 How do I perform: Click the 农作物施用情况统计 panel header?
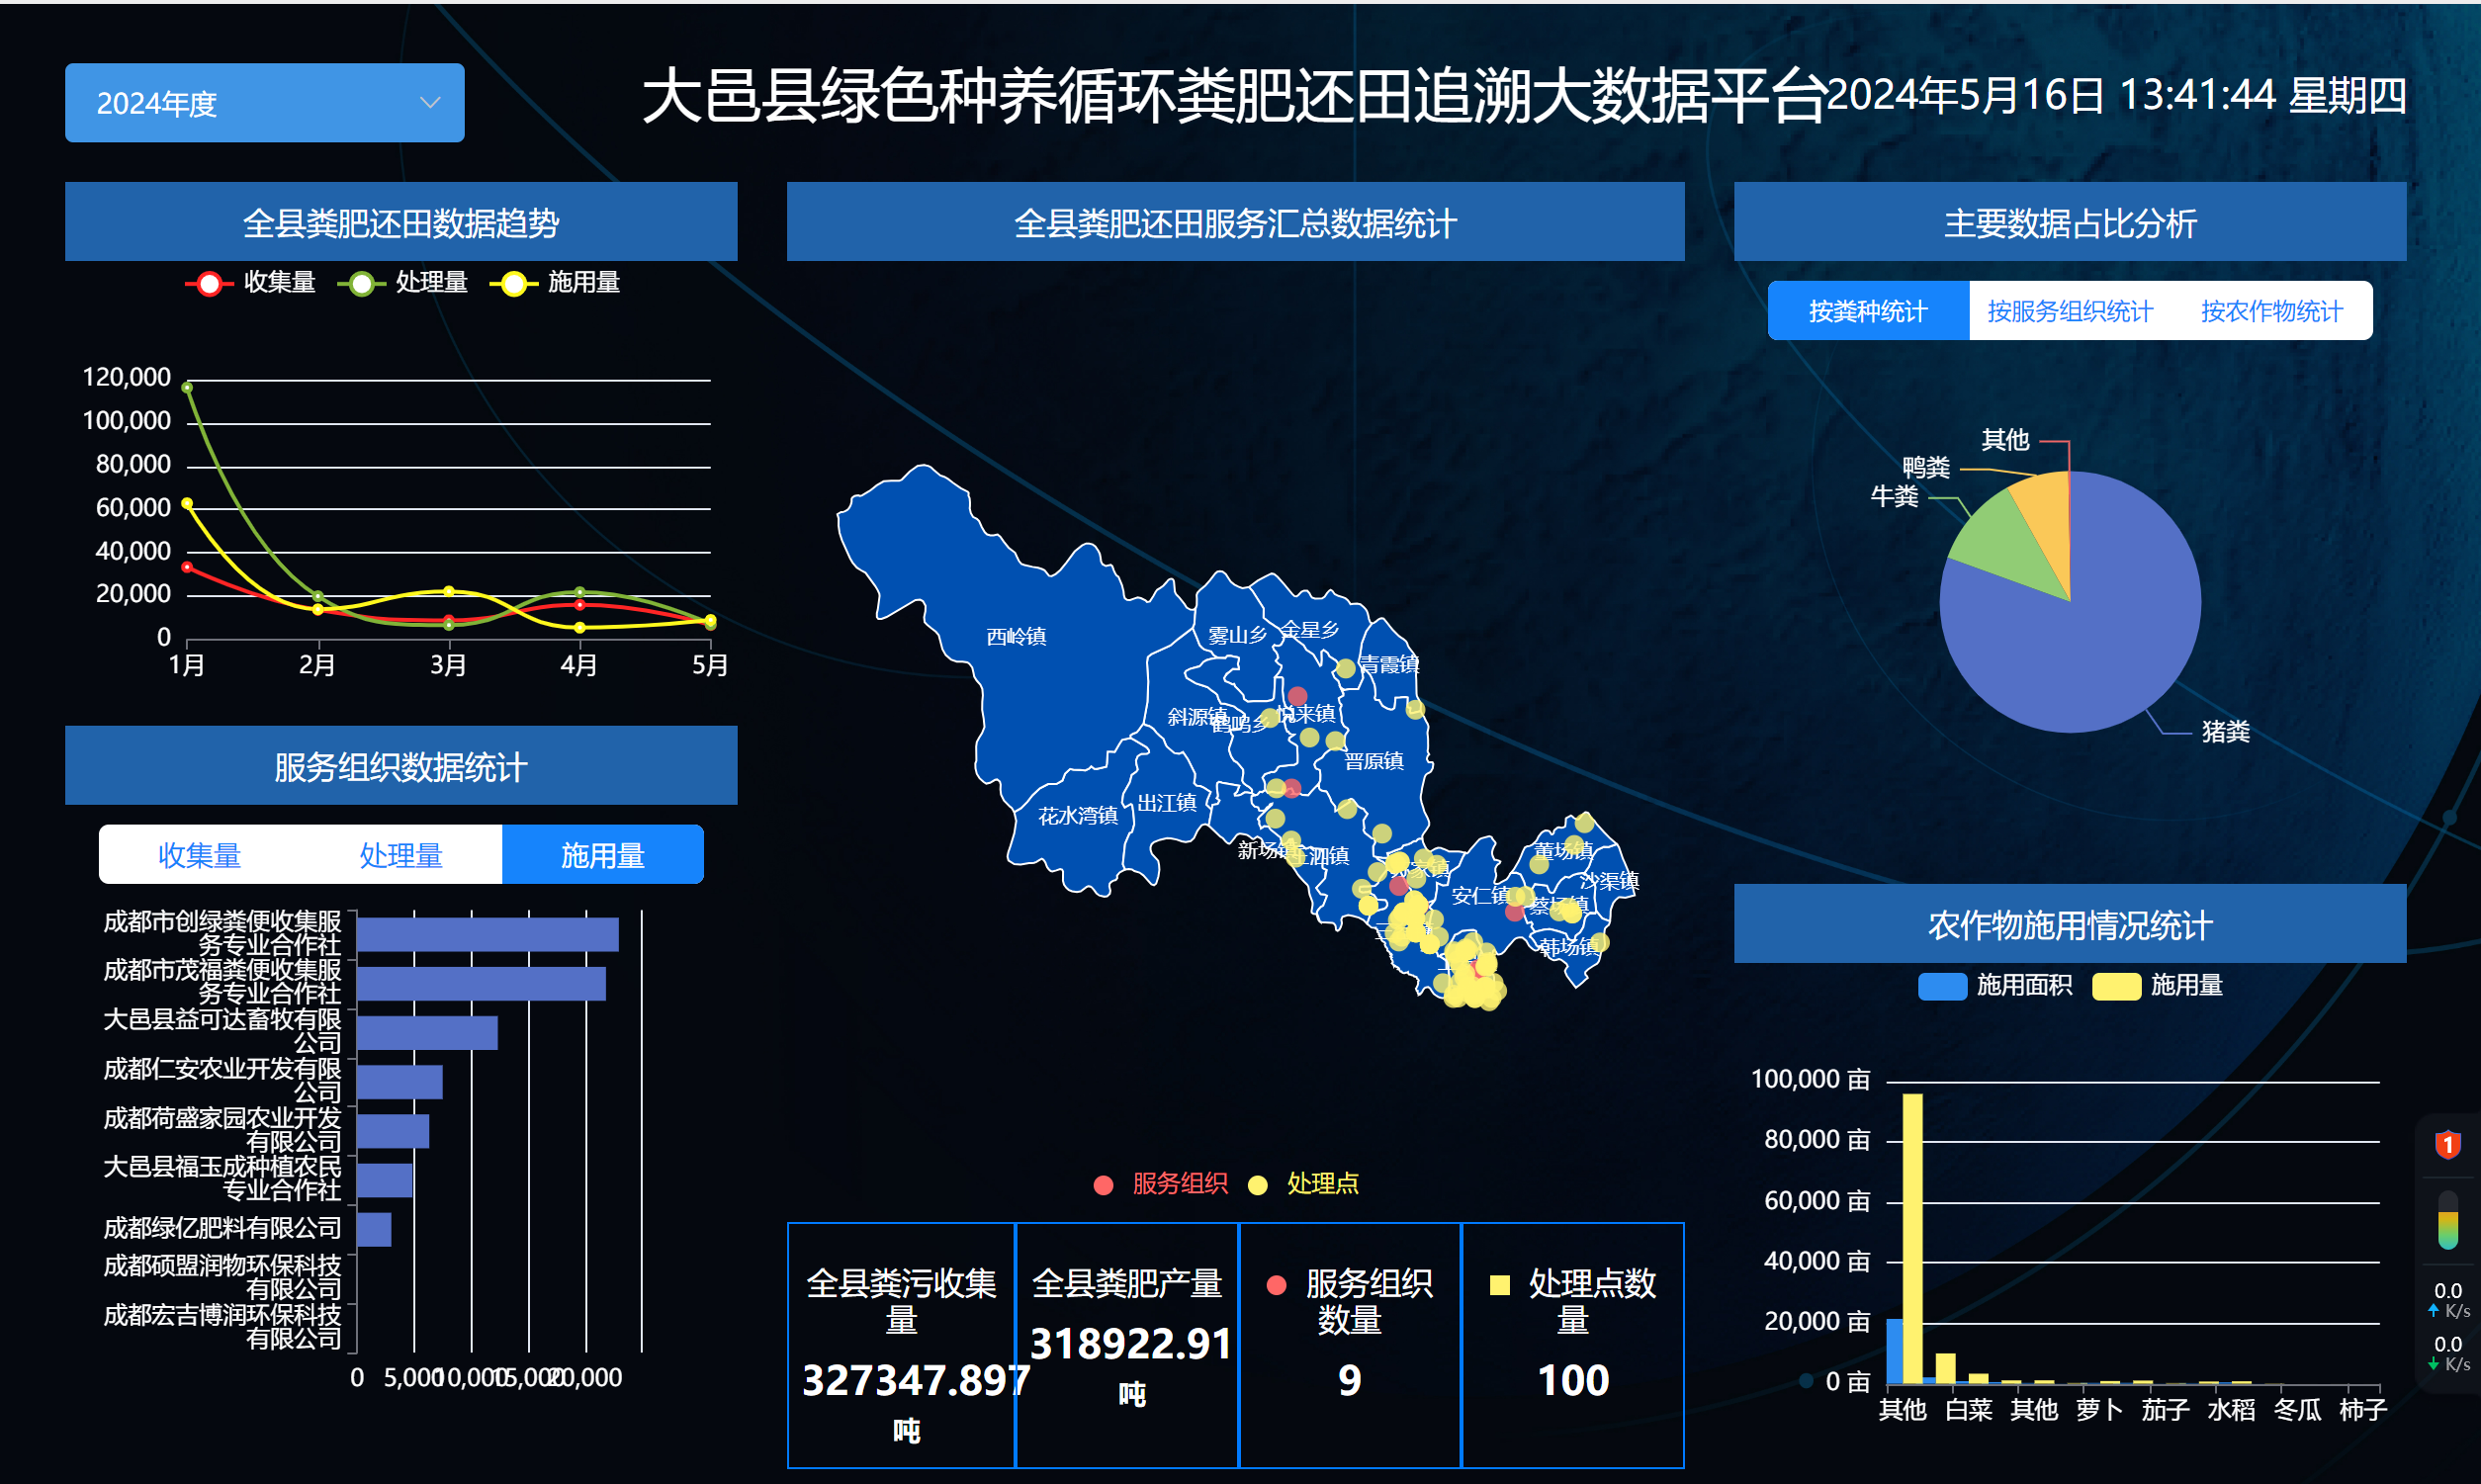(2070, 924)
